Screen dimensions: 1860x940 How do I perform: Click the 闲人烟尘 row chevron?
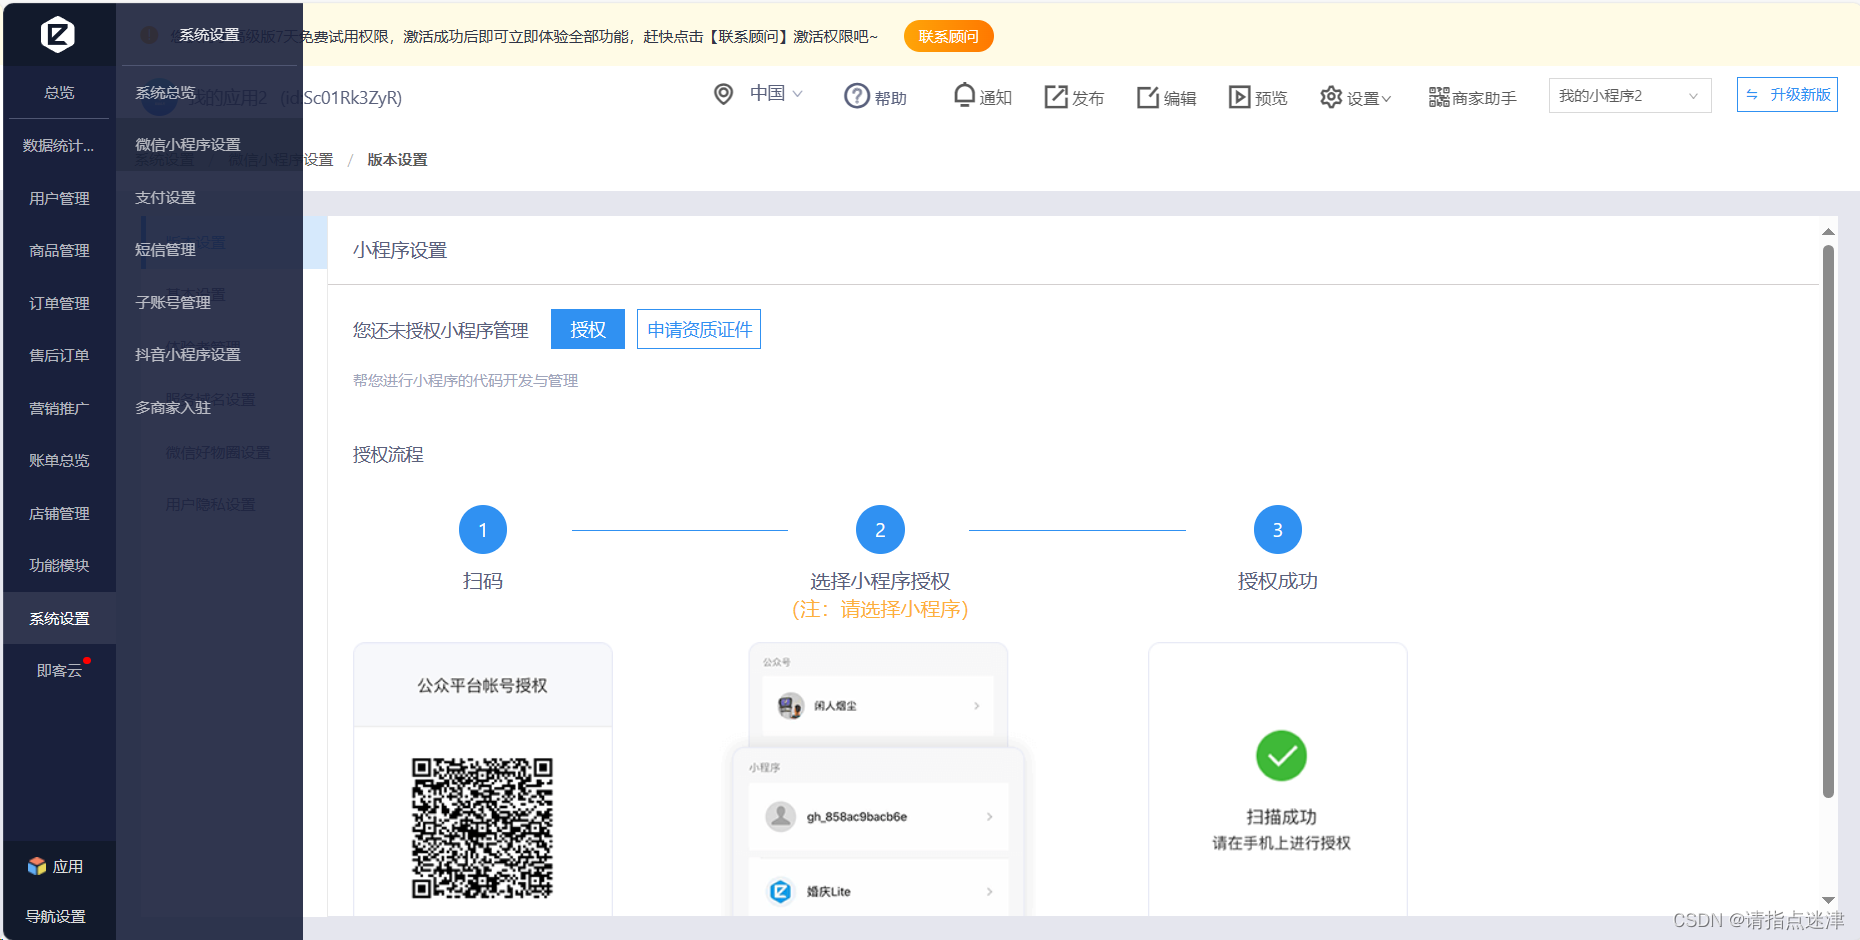(x=977, y=706)
